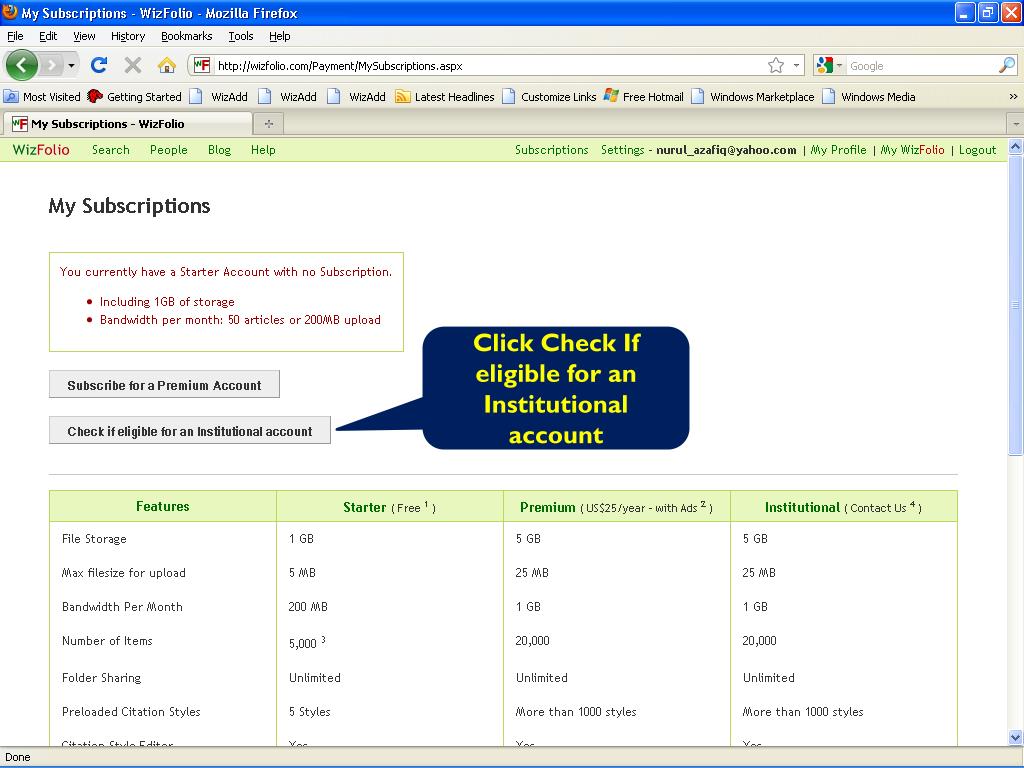Image resolution: width=1024 pixels, height=768 pixels.
Task: Expand the address bar history dropdown
Action: coord(796,65)
